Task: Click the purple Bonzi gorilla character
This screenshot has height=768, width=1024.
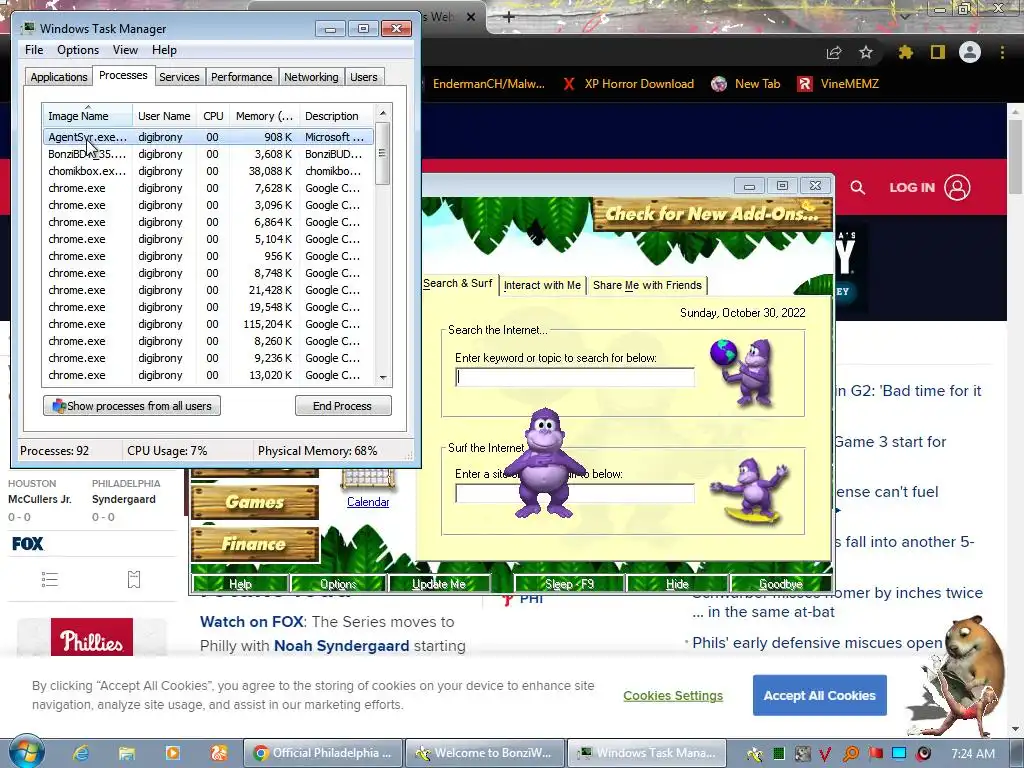Action: 543,464
